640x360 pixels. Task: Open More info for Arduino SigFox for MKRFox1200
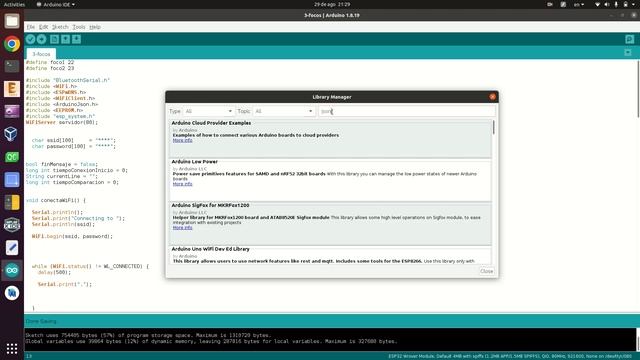tap(182, 228)
